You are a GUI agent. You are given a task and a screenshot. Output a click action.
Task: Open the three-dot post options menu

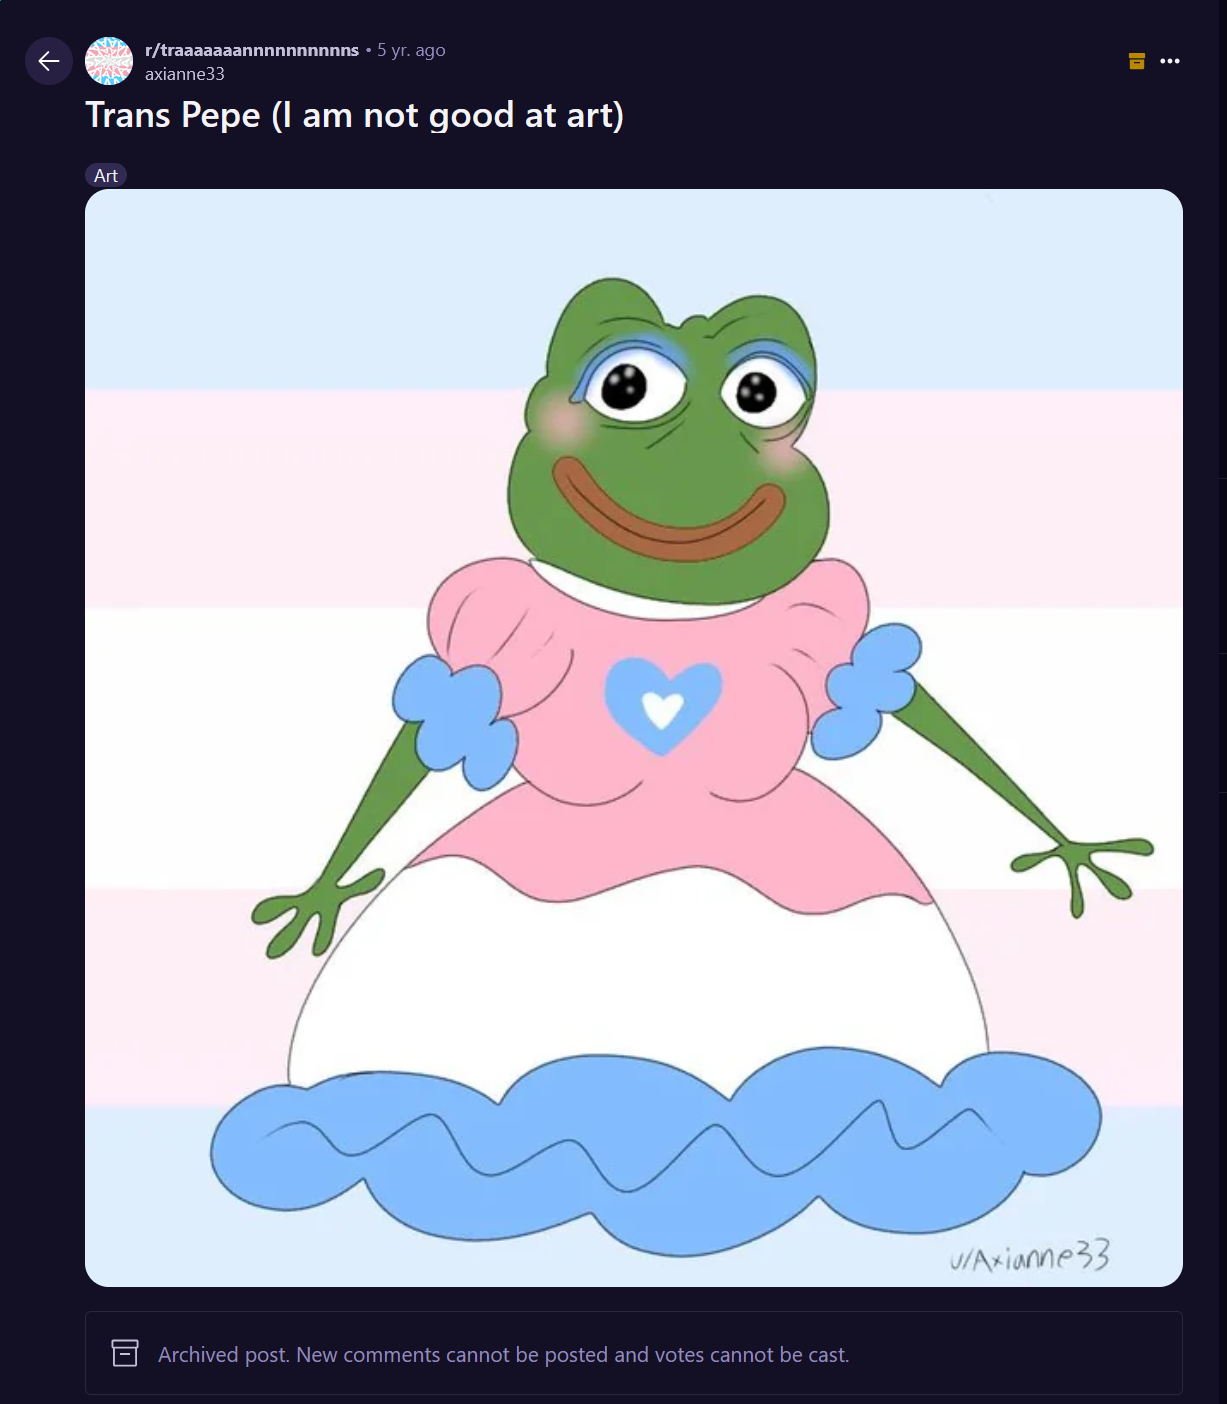tap(1170, 61)
